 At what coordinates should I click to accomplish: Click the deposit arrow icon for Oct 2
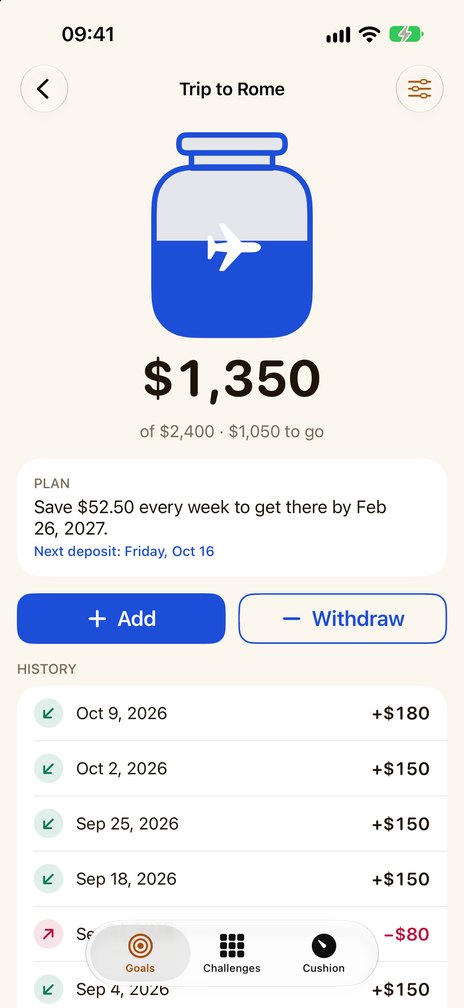pos(48,768)
